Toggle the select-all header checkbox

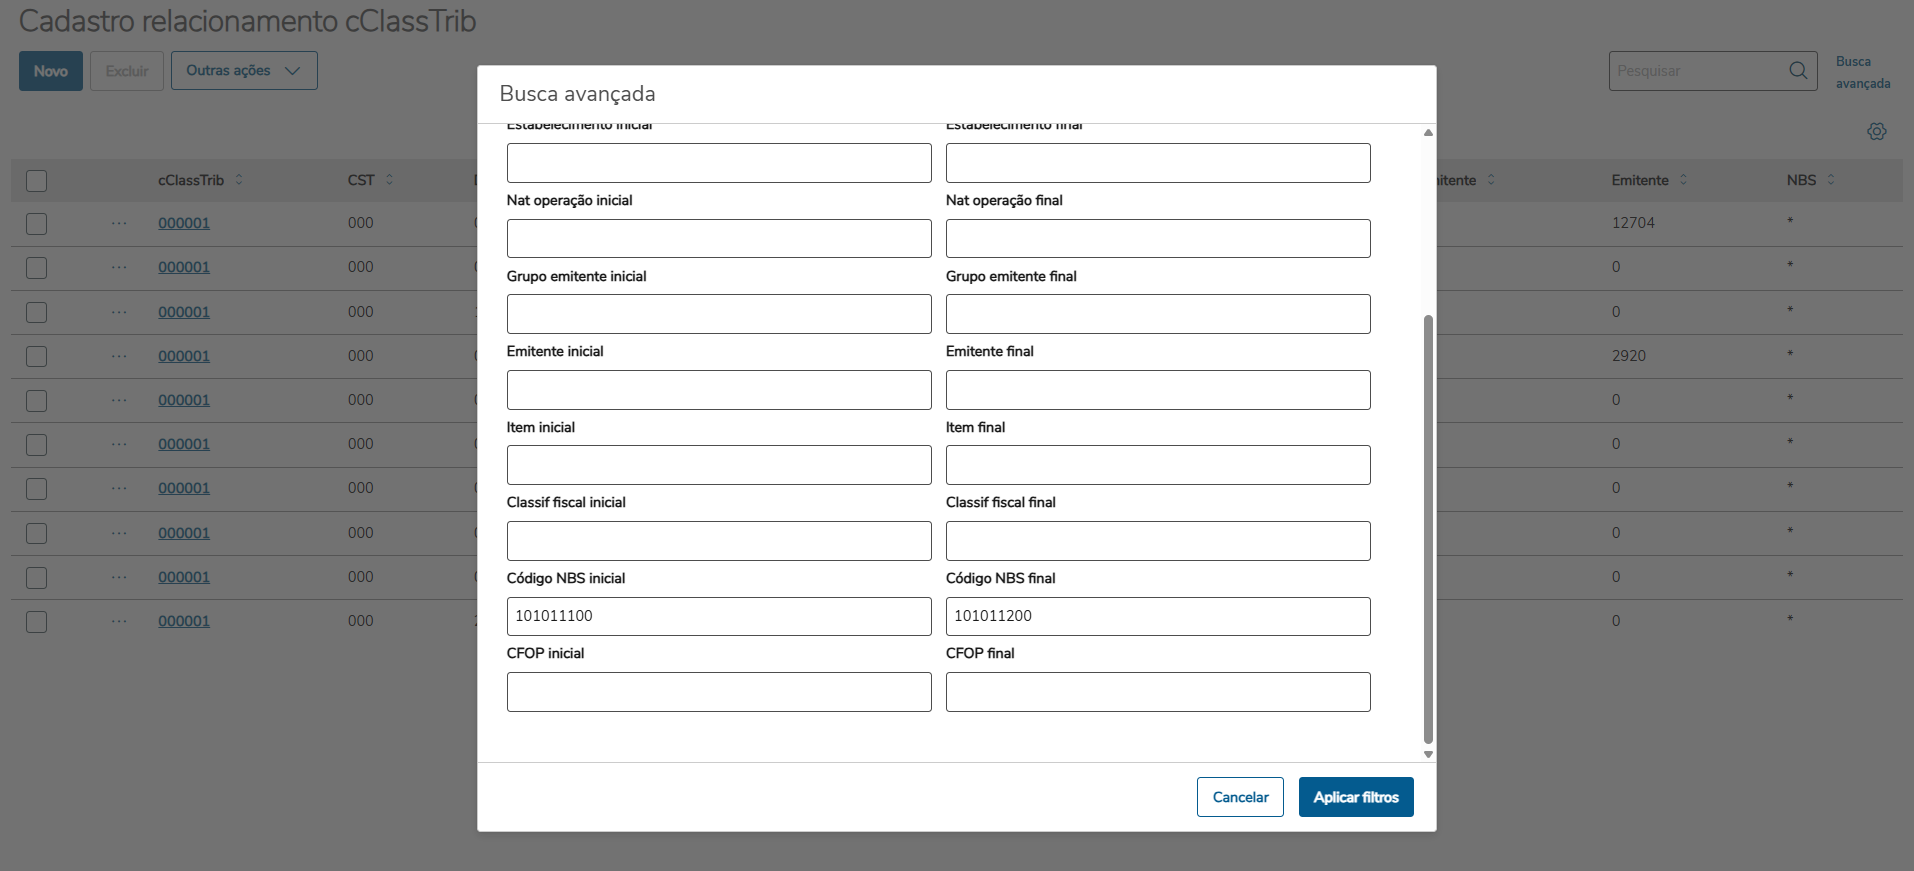37,181
